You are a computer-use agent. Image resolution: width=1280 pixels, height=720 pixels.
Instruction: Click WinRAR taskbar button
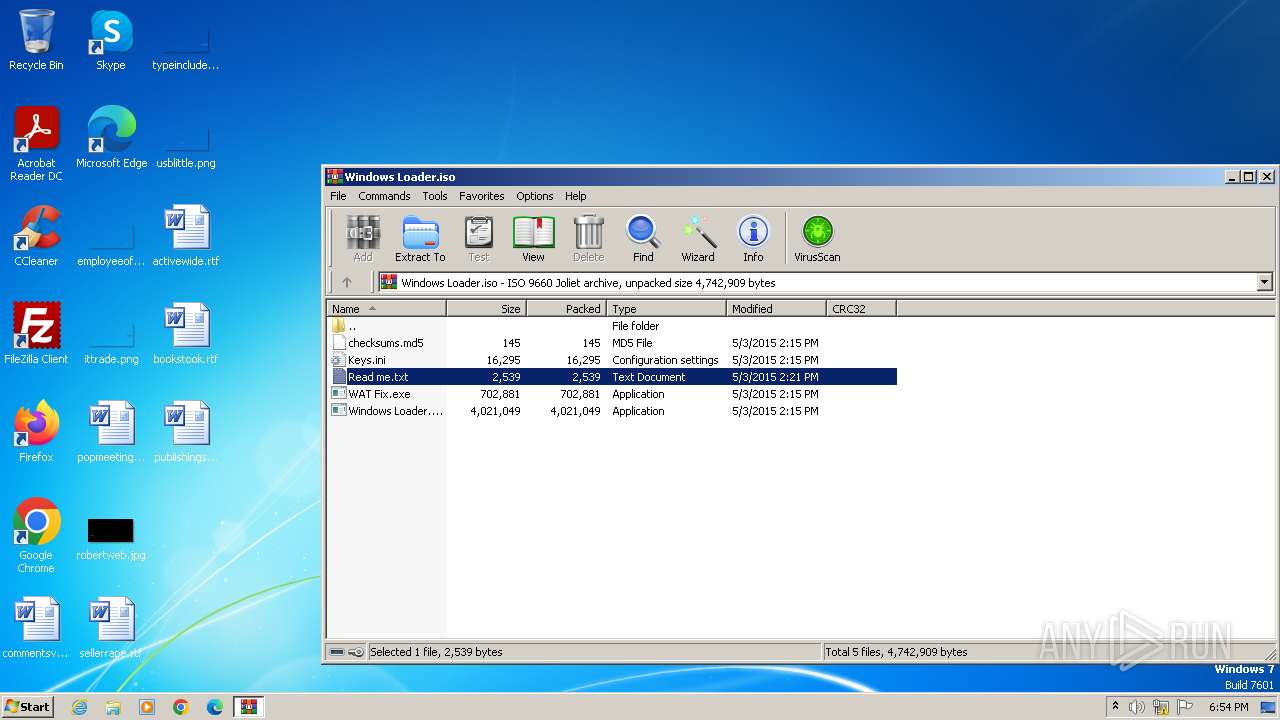click(249, 707)
